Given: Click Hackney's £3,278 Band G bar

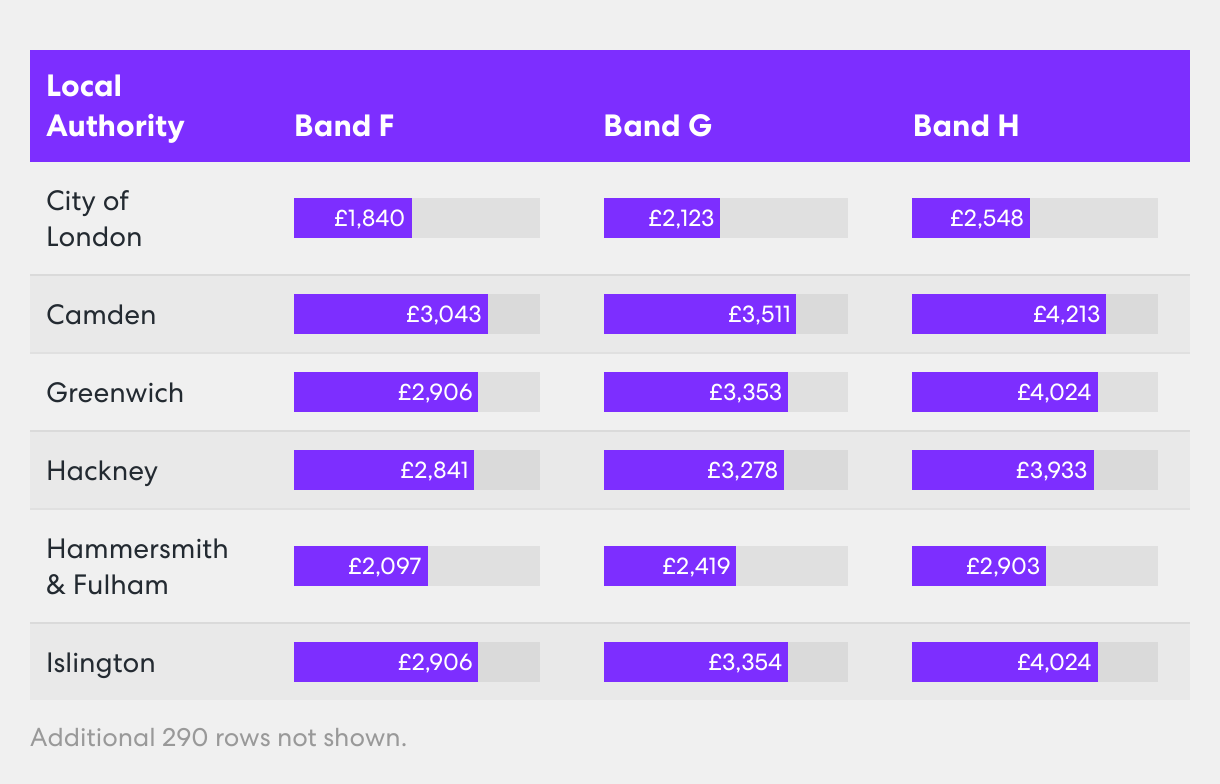Looking at the screenshot, I should pyautogui.click(x=694, y=470).
